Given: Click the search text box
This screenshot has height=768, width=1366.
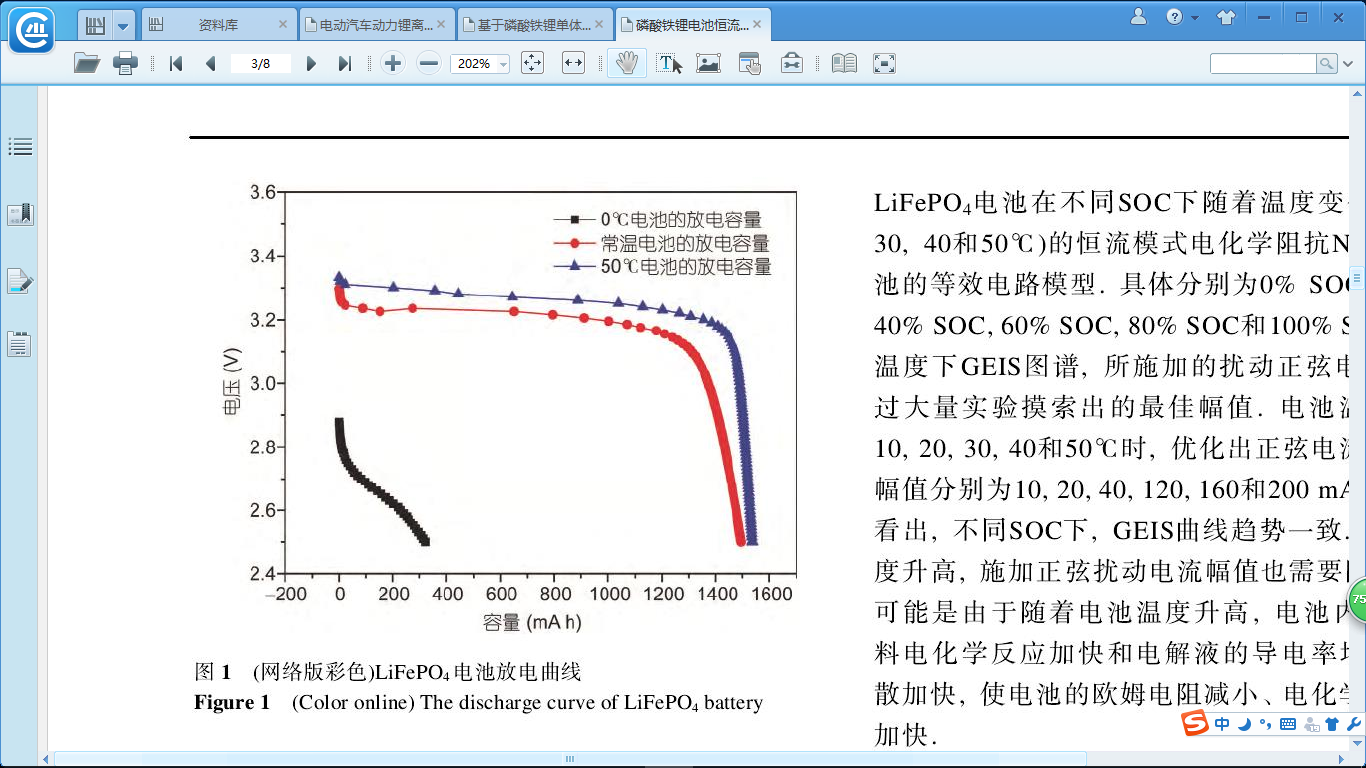Looking at the screenshot, I should (x=1263, y=64).
